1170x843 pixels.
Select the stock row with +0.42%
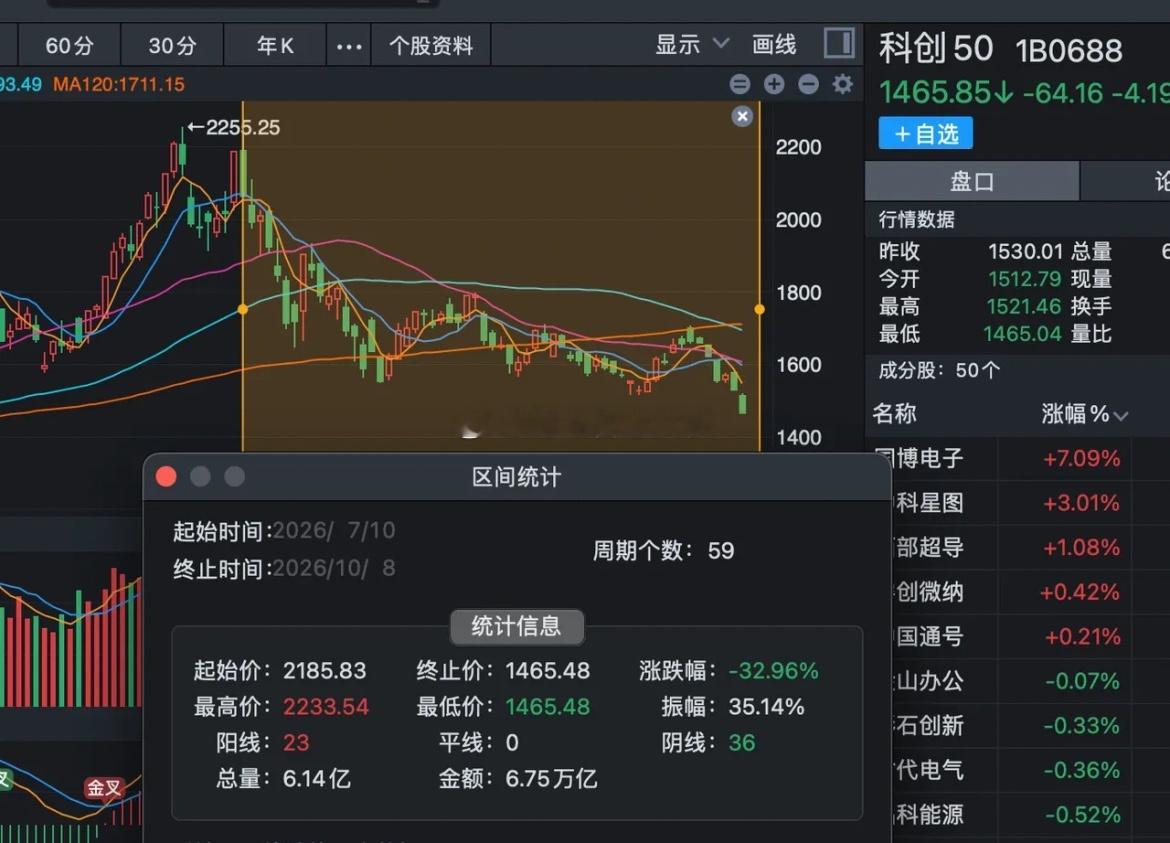[1030, 592]
